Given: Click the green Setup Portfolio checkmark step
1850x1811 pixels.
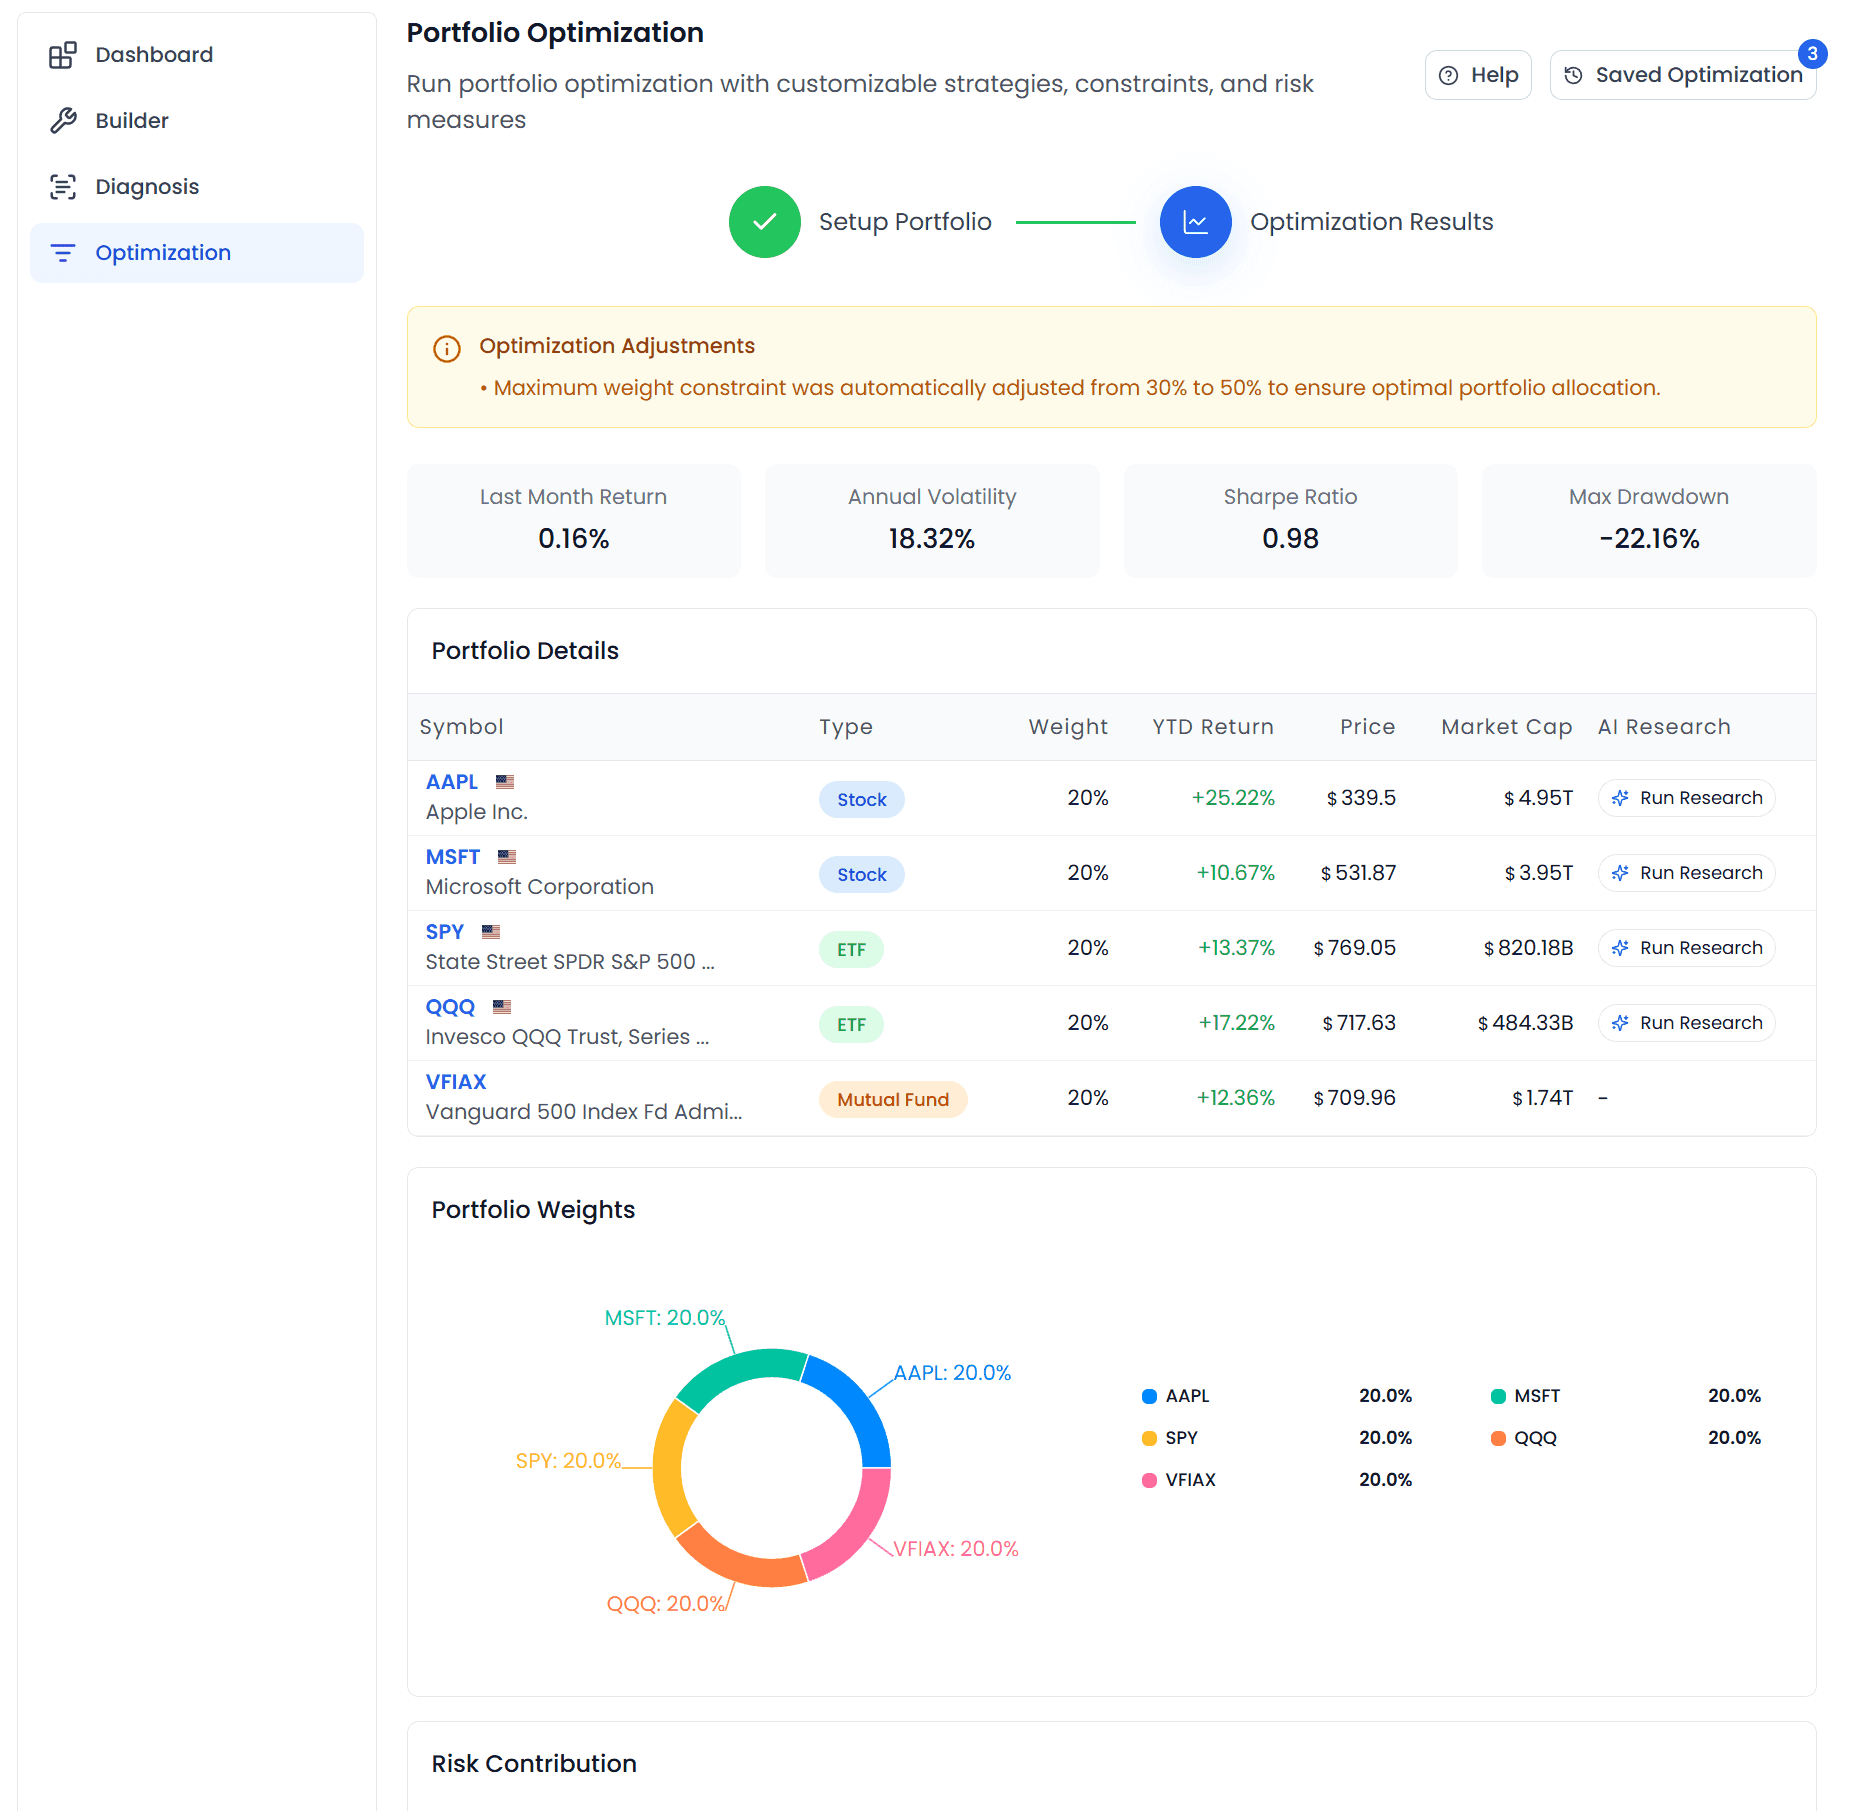Looking at the screenshot, I should 765,222.
